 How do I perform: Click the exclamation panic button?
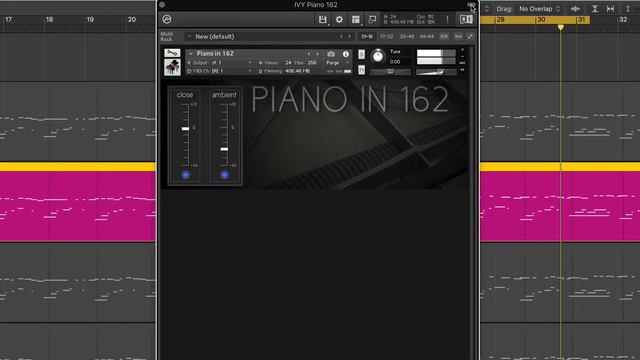click(x=447, y=19)
